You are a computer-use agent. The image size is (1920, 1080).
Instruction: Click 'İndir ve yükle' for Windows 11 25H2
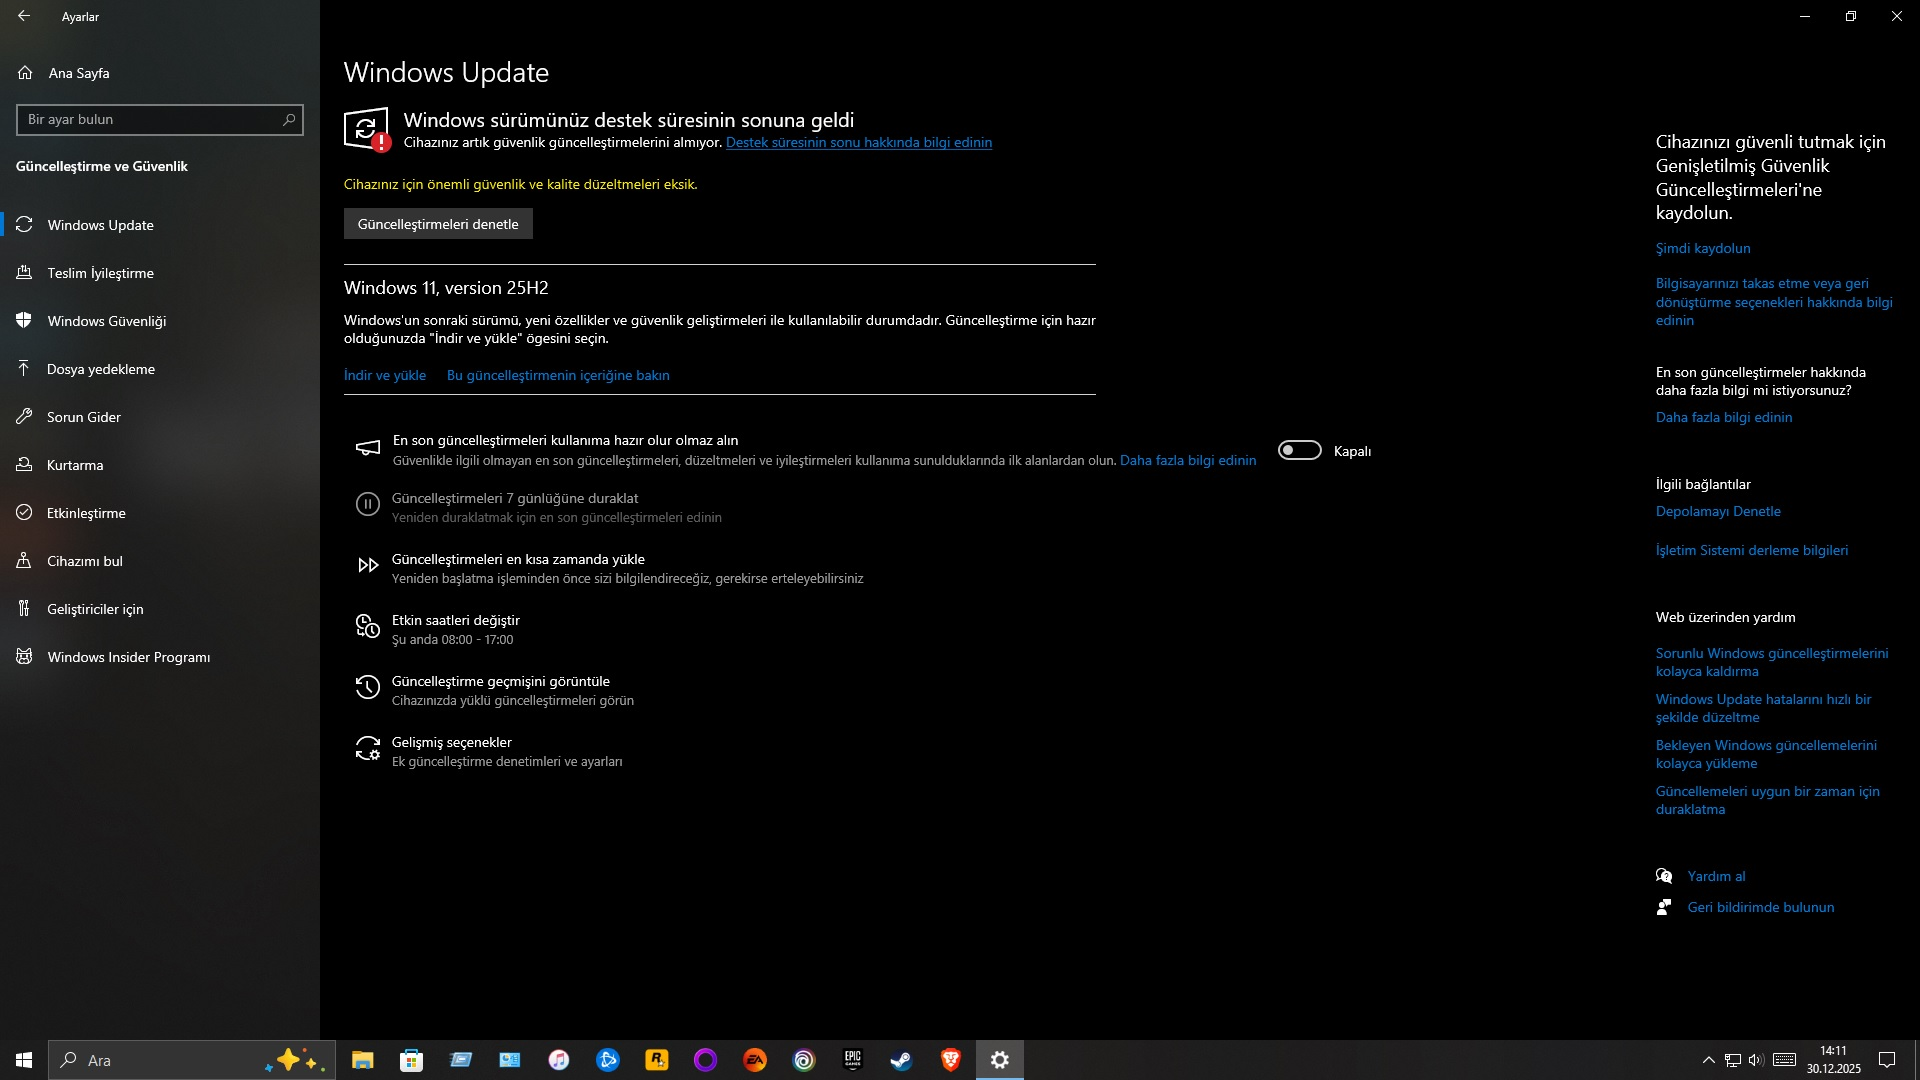385,376
